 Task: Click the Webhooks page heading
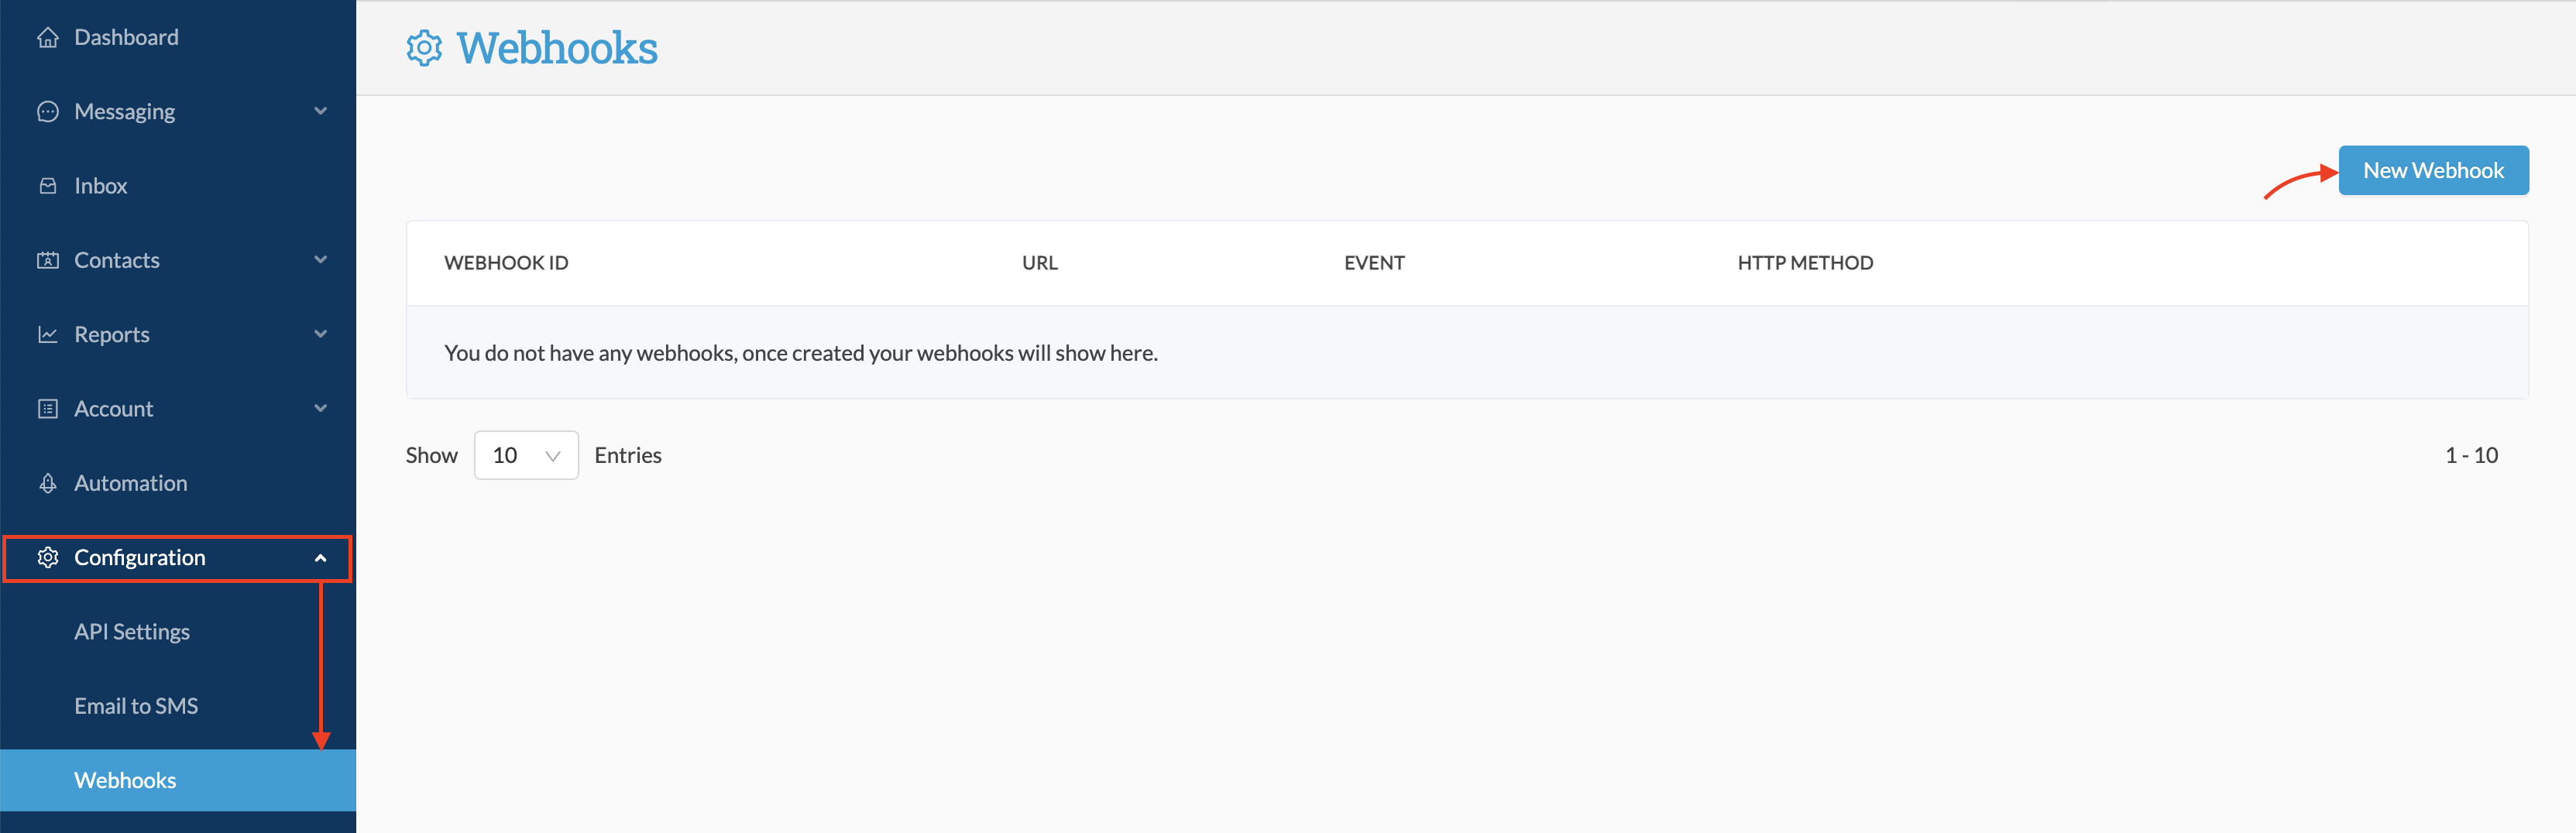coord(557,48)
